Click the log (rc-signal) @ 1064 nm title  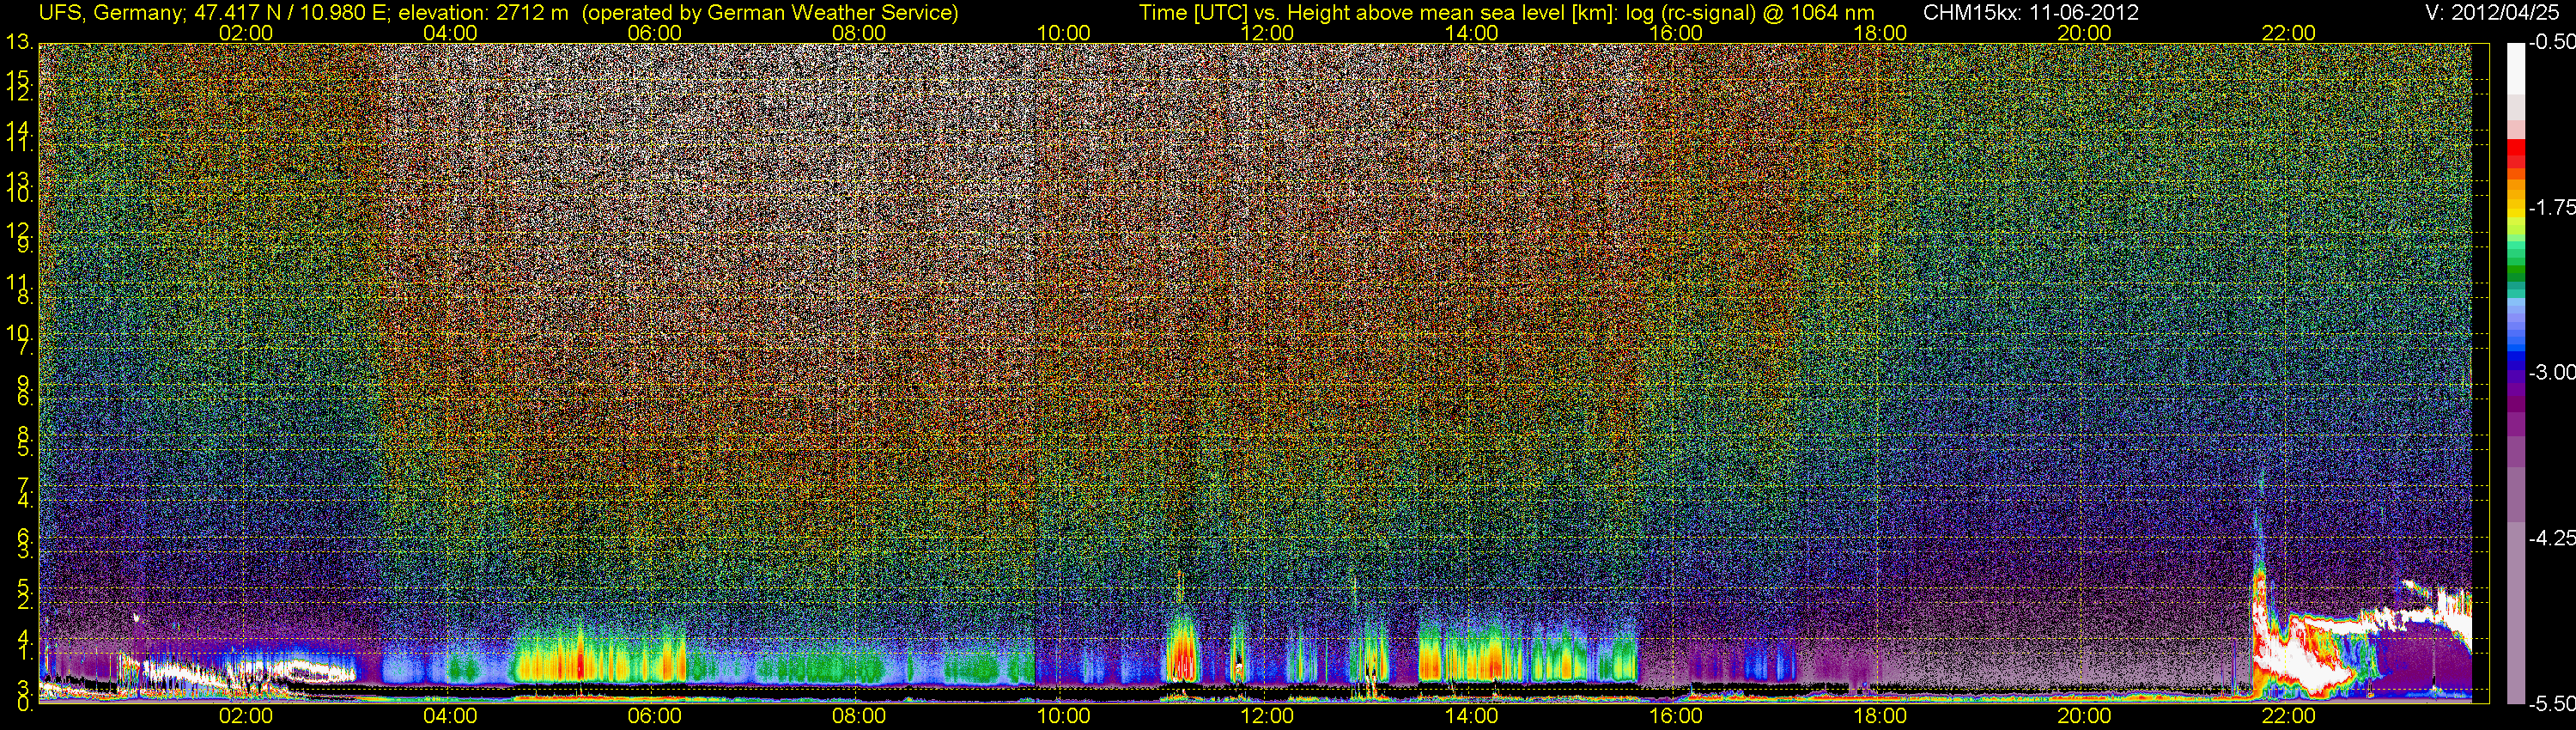click(x=1749, y=13)
